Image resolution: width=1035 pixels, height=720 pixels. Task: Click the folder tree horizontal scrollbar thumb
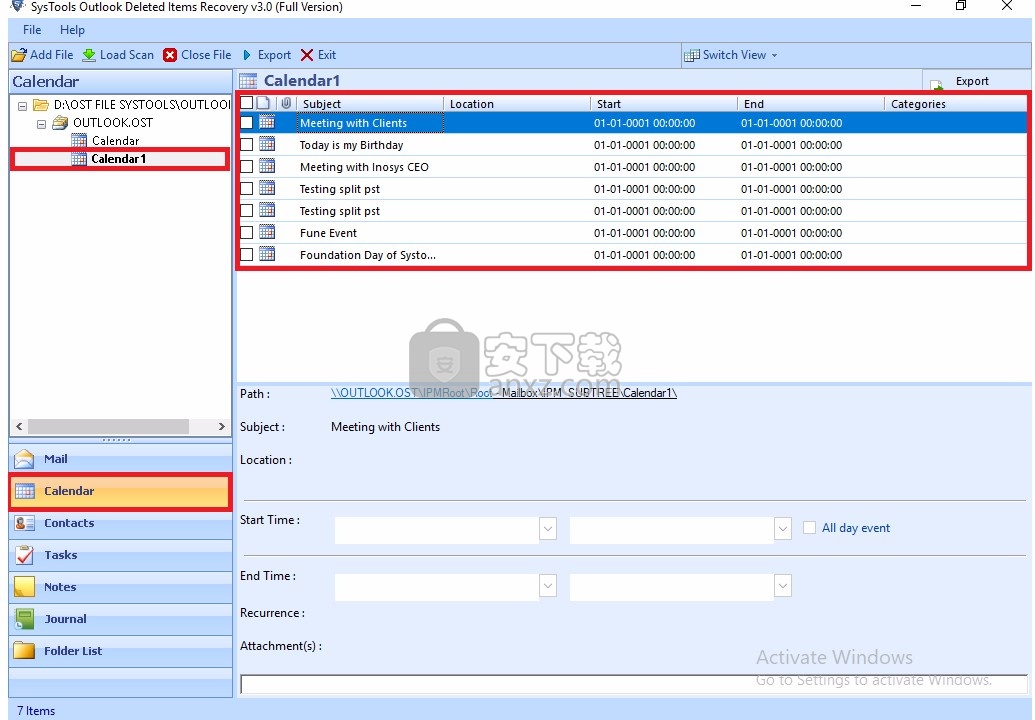pyautogui.click(x=108, y=426)
